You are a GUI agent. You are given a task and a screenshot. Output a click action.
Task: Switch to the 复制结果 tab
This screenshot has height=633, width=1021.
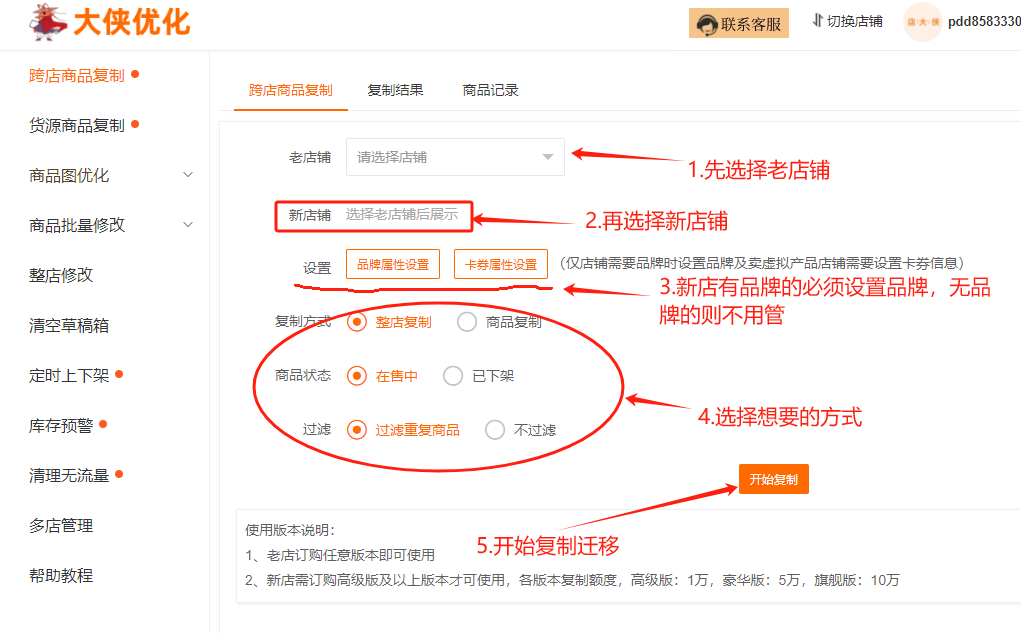pyautogui.click(x=395, y=91)
